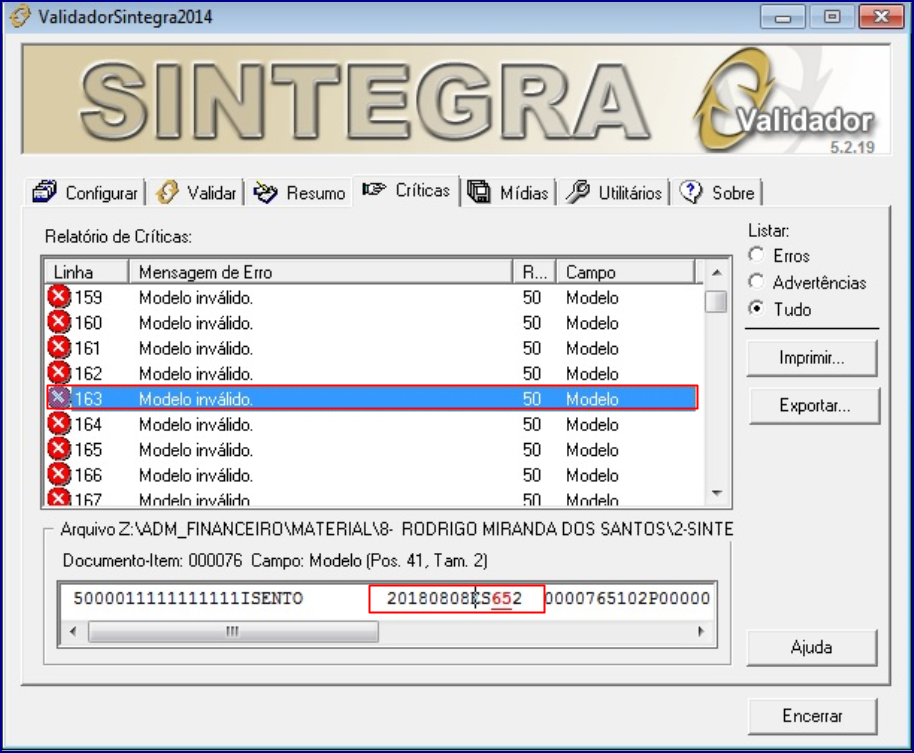Click the R... column header
Image resolution: width=914 pixels, height=753 pixels.
pos(535,272)
